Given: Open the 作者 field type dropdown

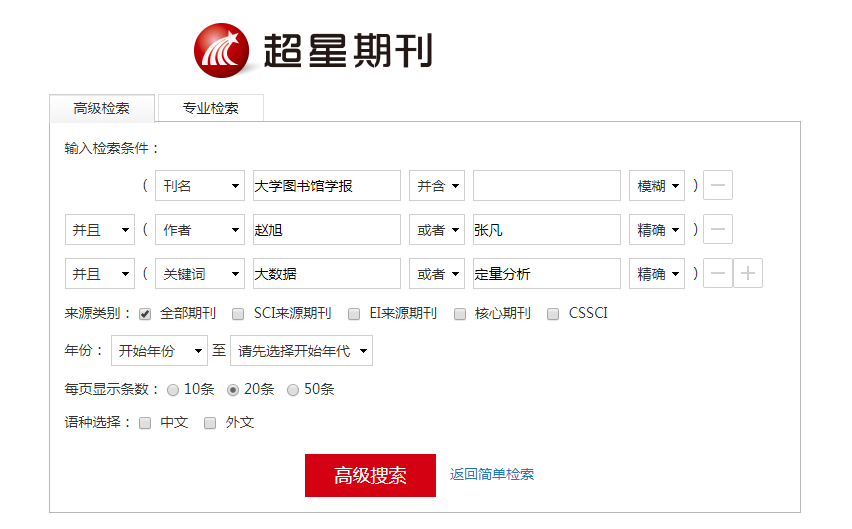Looking at the screenshot, I should click(x=200, y=230).
